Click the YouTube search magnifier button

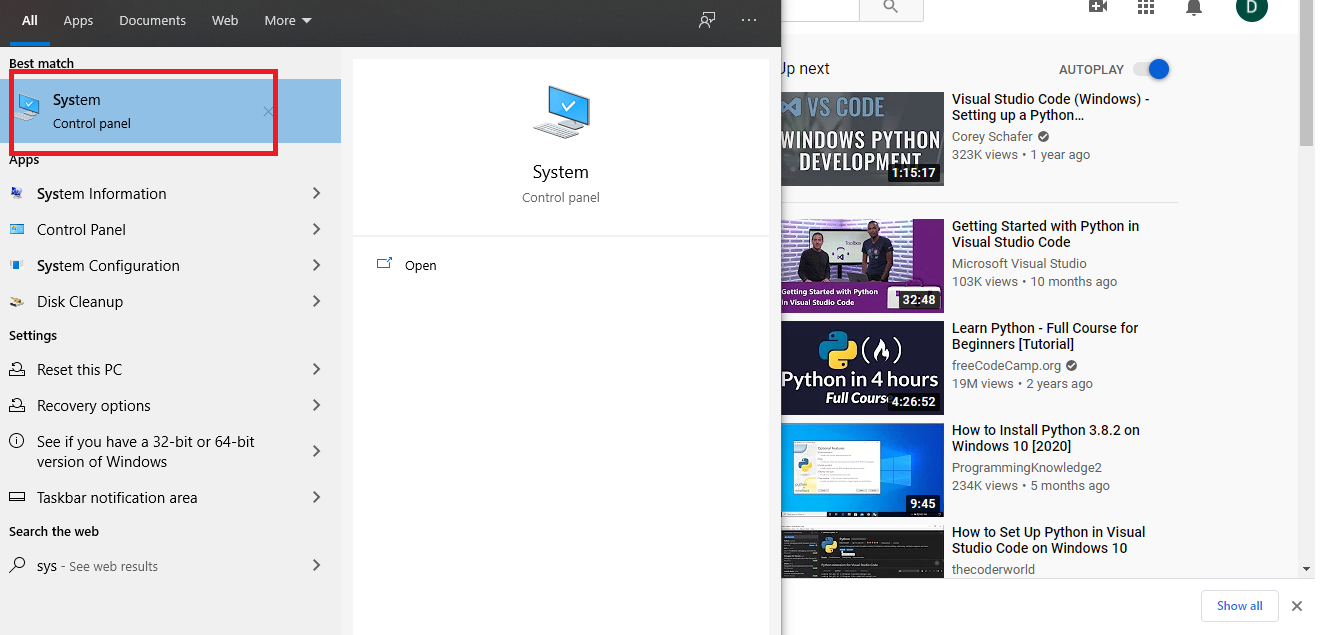pos(891,8)
